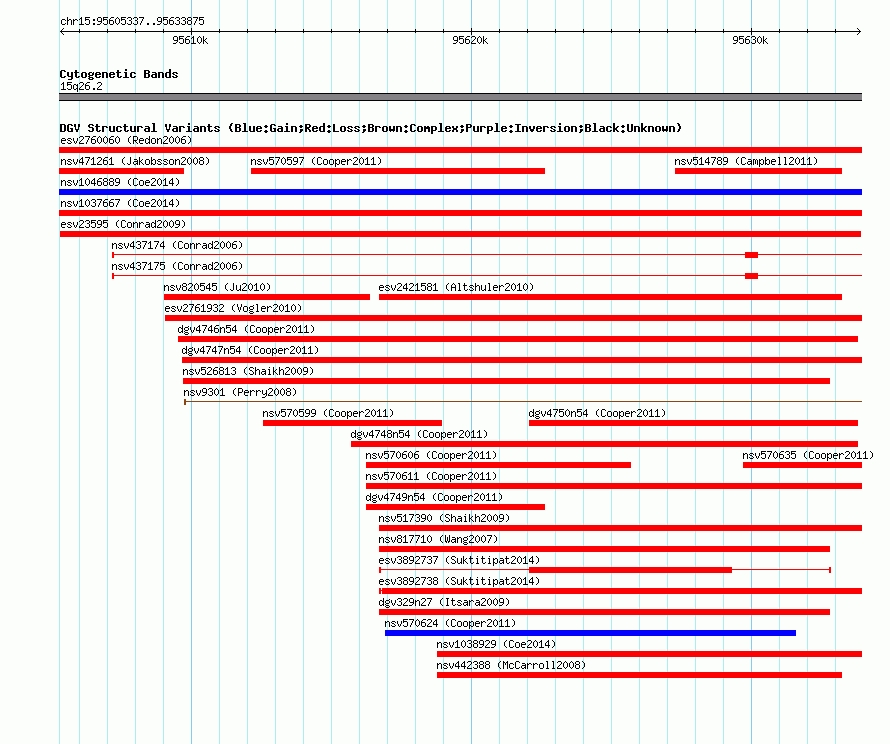Click the 95610k ruler tick label
This screenshot has width=890, height=744.
(x=190, y=40)
